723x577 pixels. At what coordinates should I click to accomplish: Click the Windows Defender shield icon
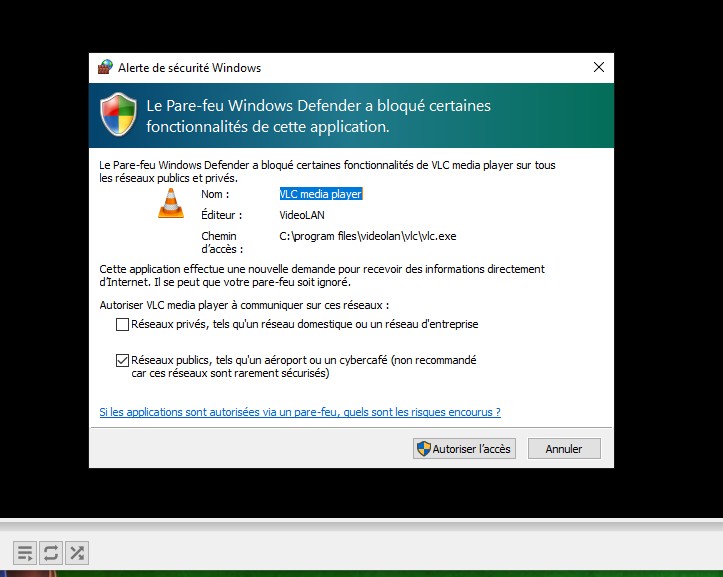(x=119, y=114)
